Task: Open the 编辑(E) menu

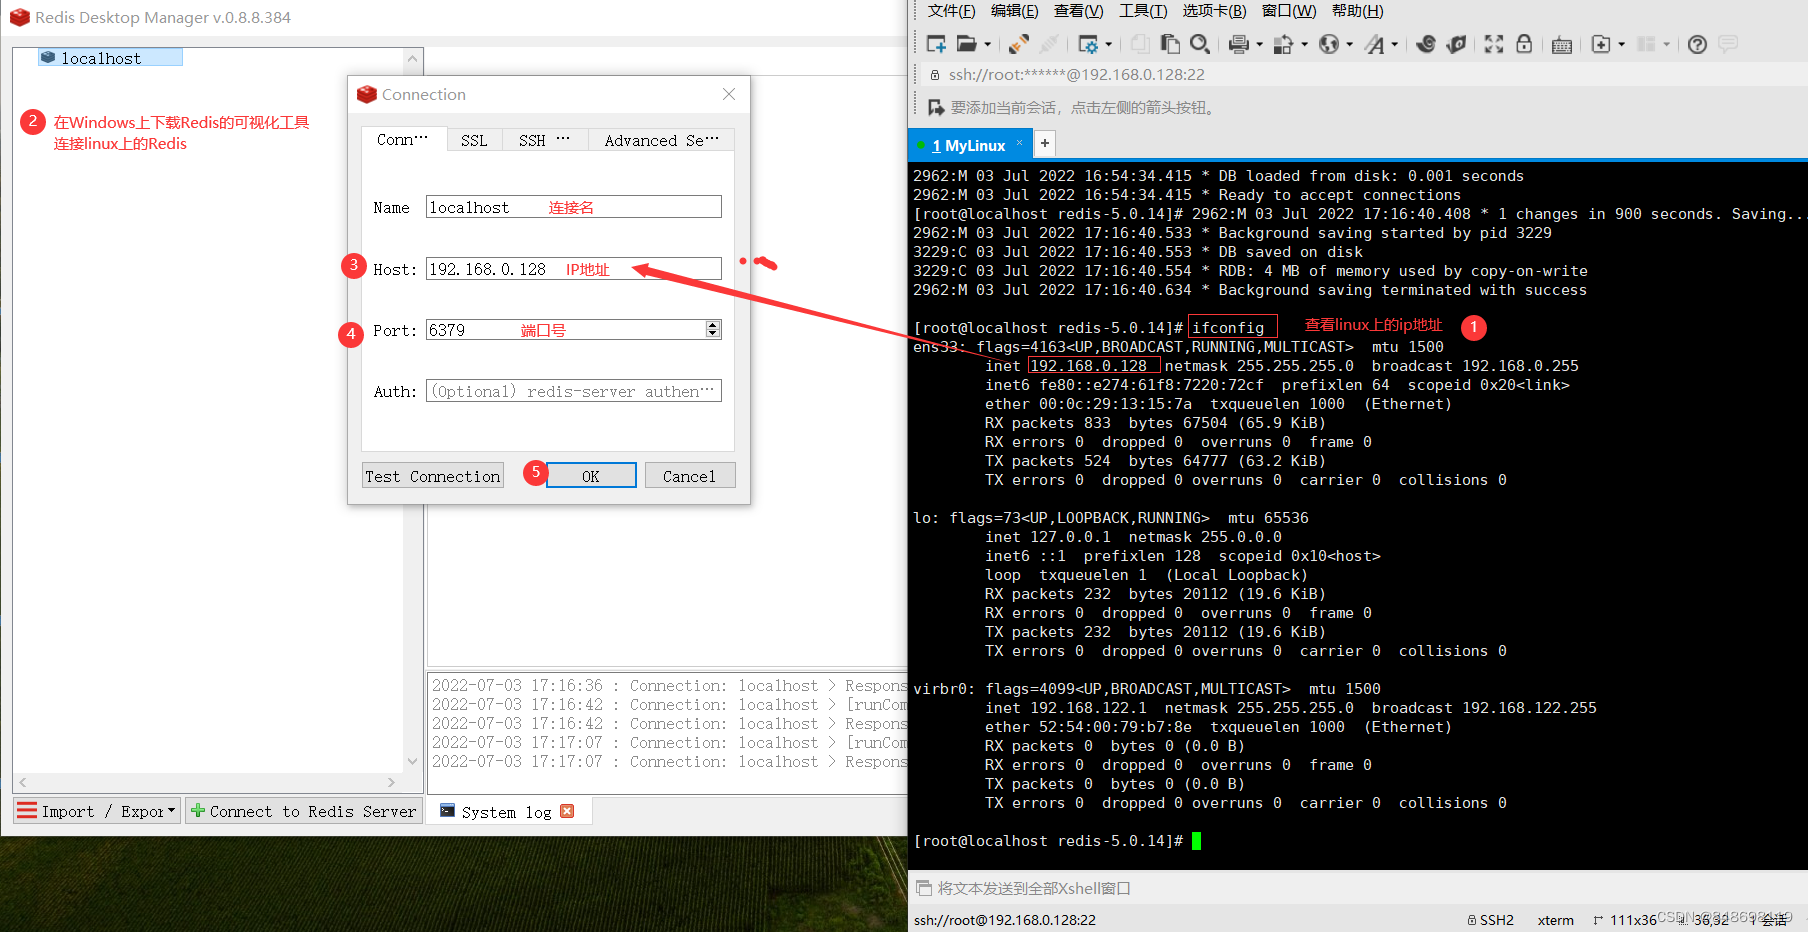Action: click(1014, 11)
